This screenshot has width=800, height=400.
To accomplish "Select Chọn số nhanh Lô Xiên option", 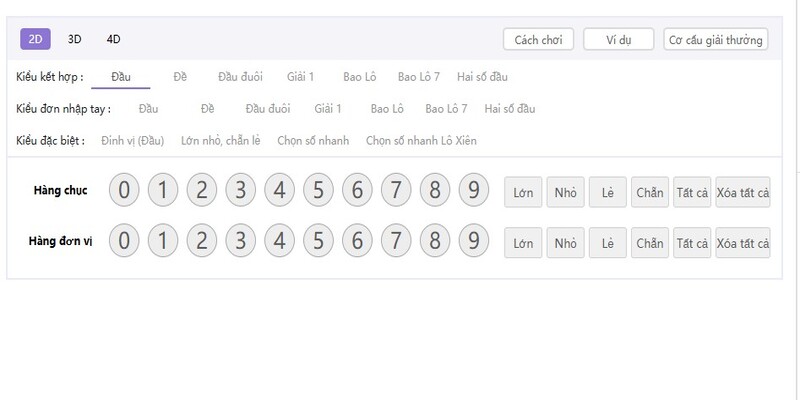I will (x=421, y=141).
